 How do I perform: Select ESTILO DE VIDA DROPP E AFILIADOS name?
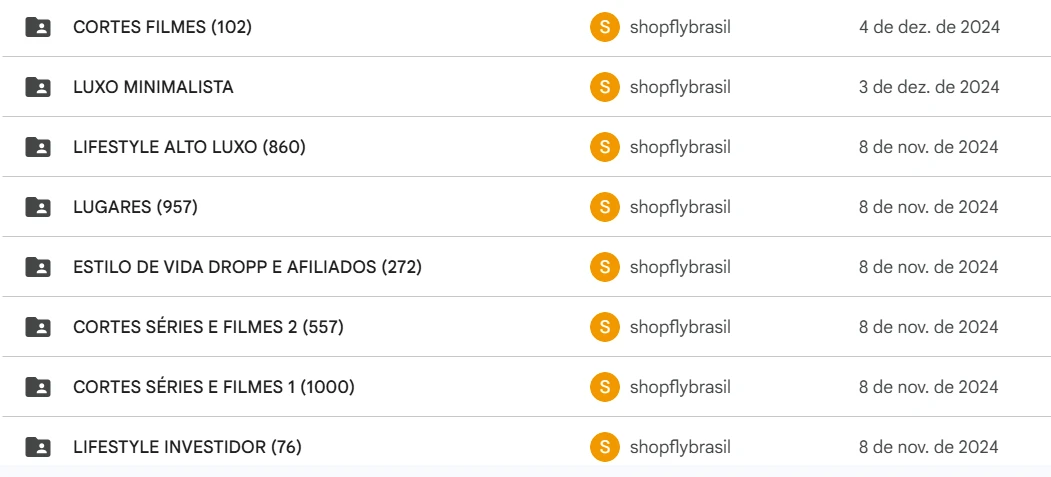pos(247,267)
